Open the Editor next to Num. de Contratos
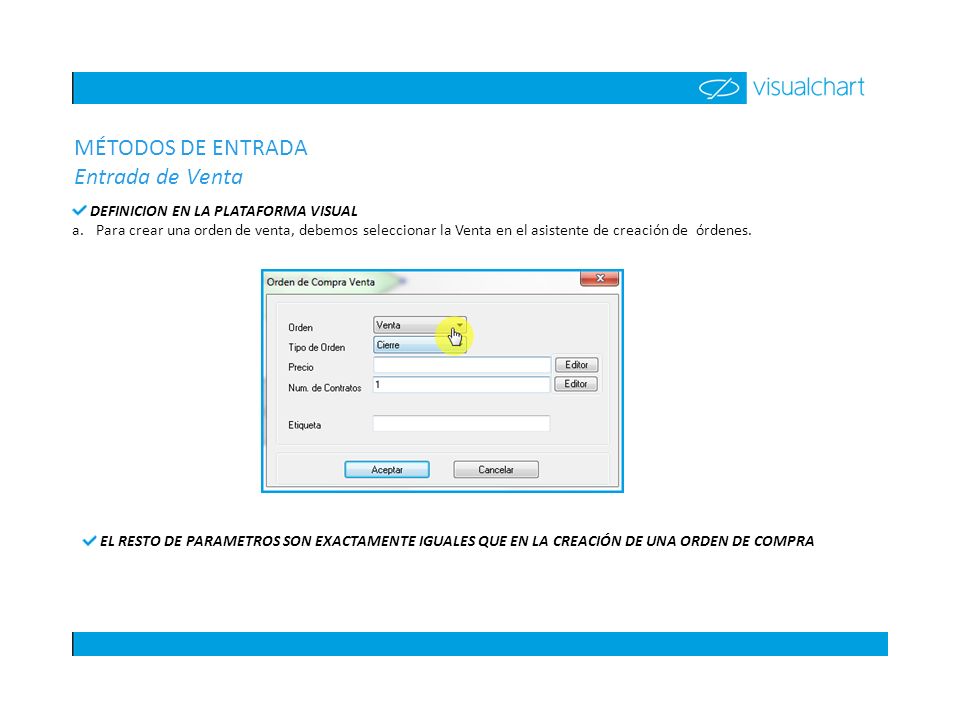Screen dimensions: 960x720 pyautogui.click(x=576, y=384)
